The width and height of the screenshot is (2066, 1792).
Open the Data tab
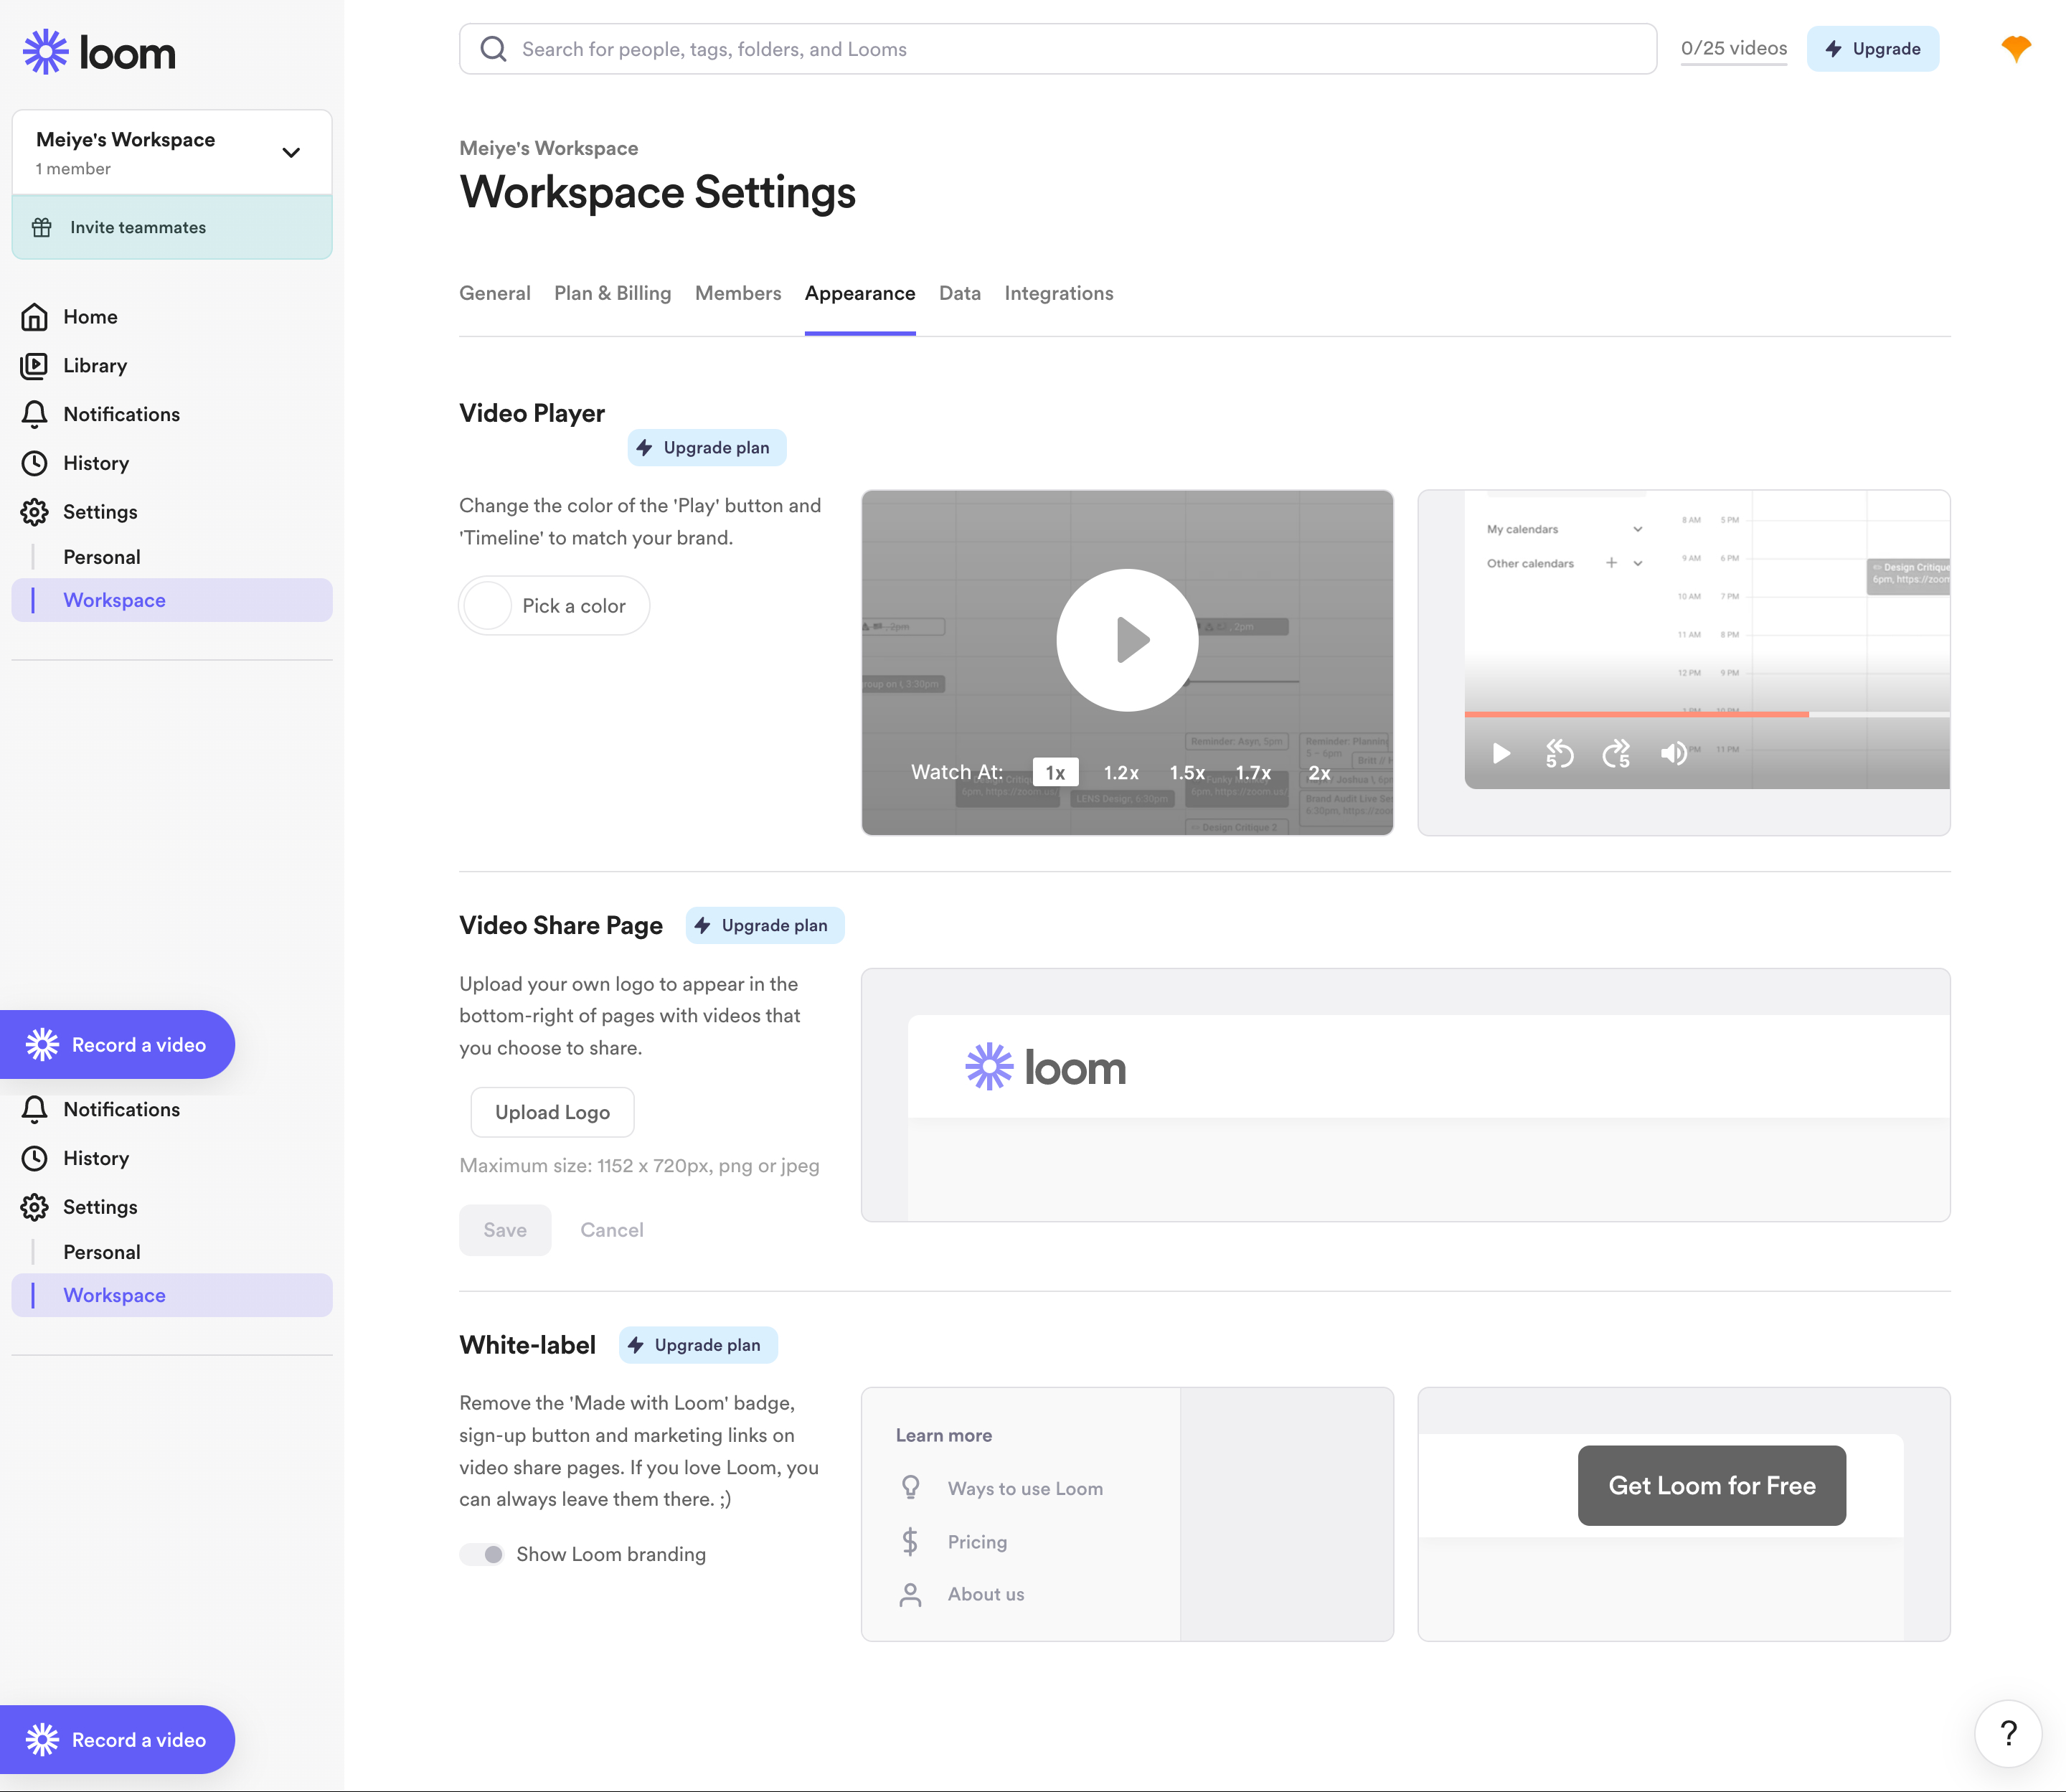click(x=959, y=293)
